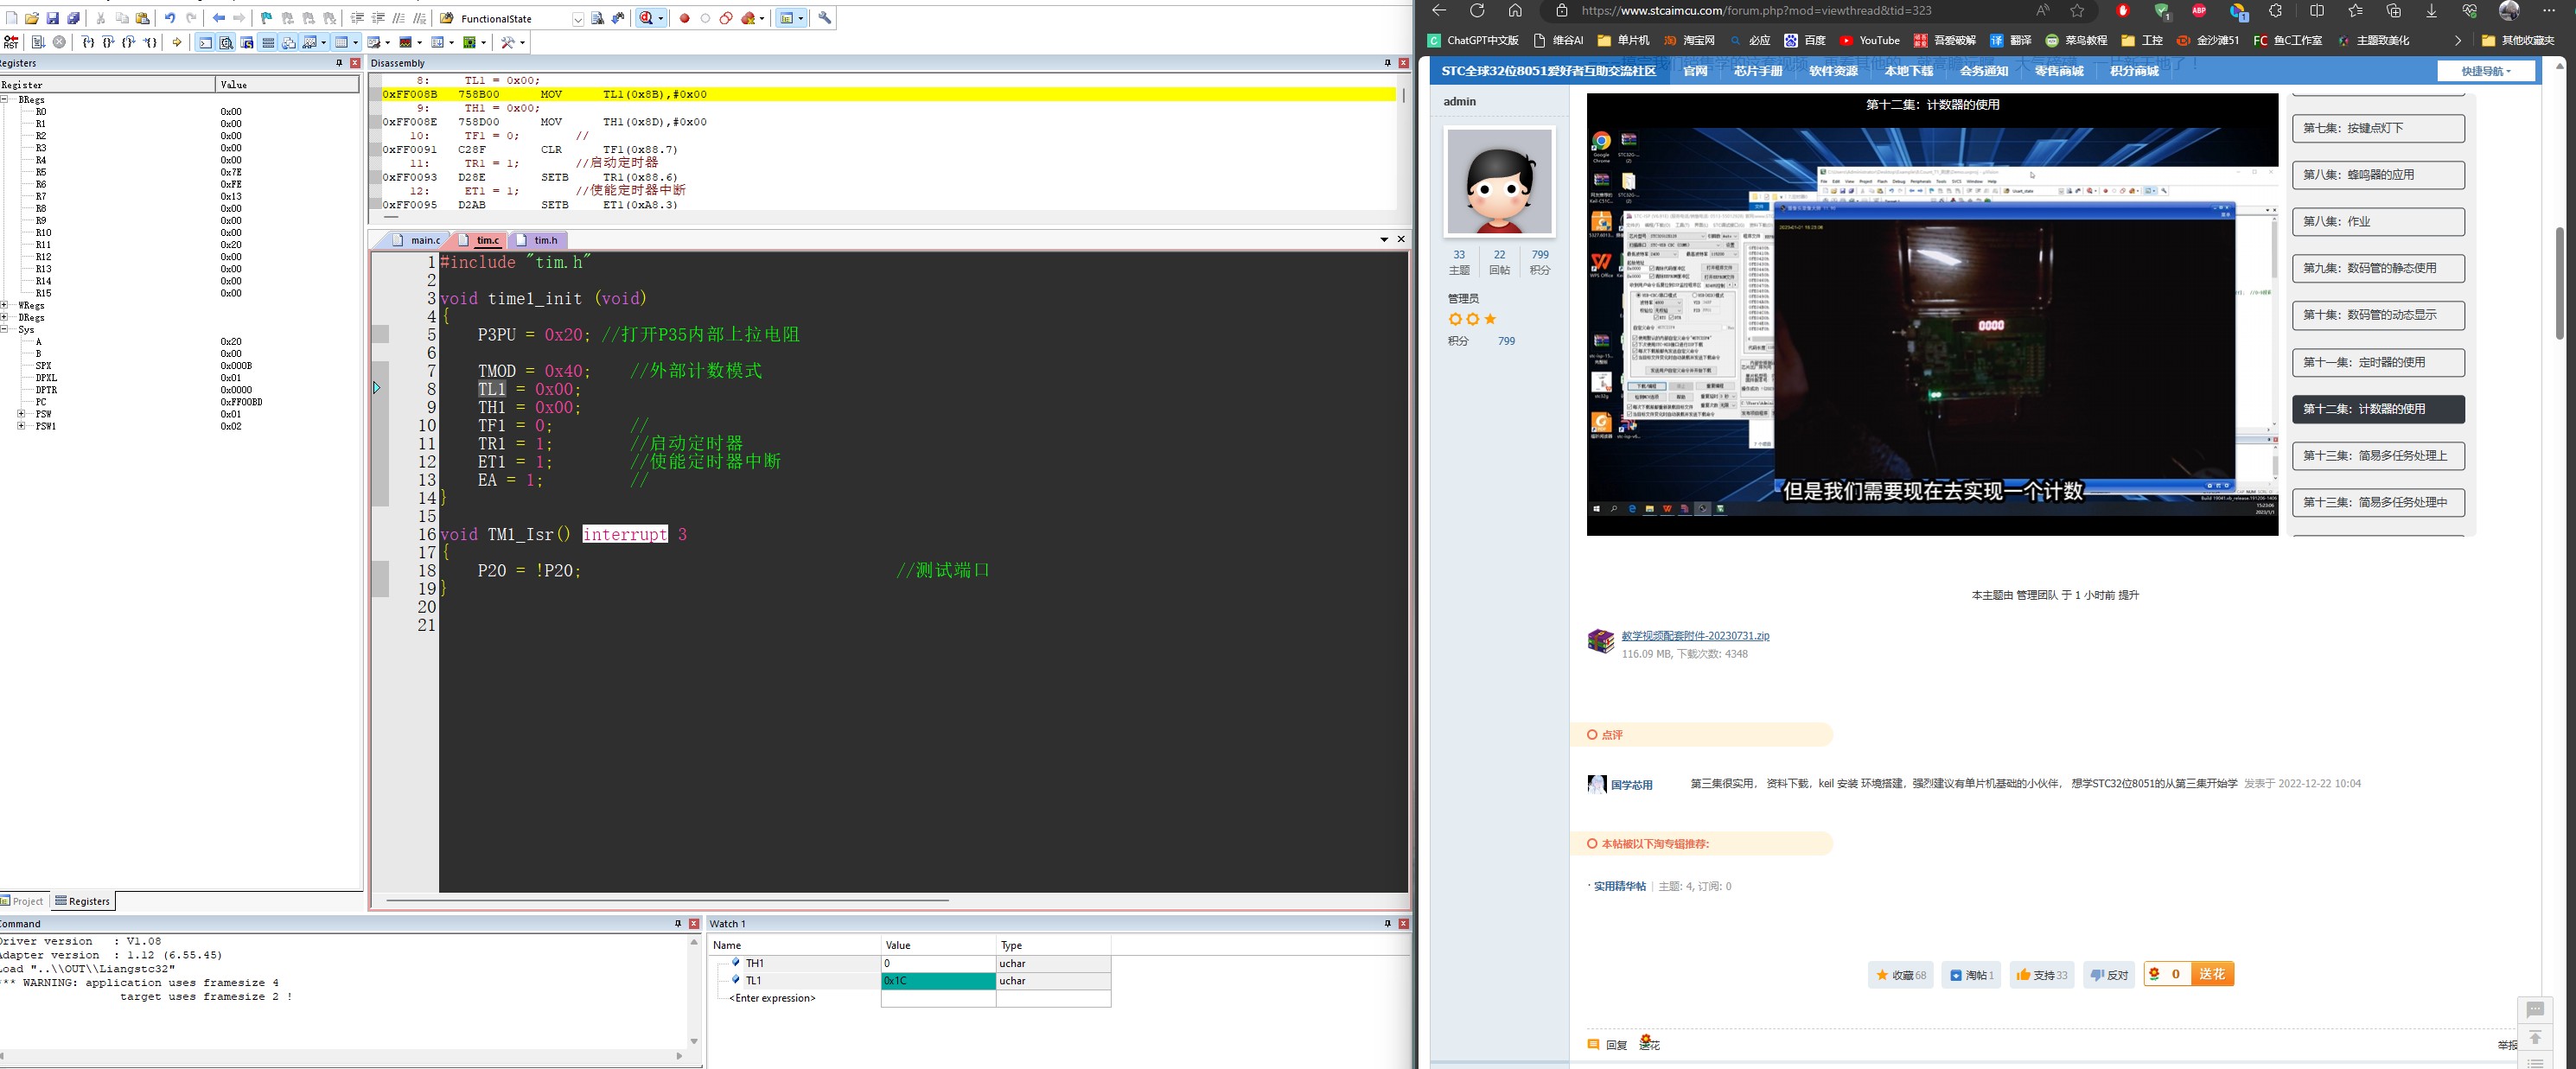Click the open file folder icon
This screenshot has width=2576, height=1069.
(32, 18)
